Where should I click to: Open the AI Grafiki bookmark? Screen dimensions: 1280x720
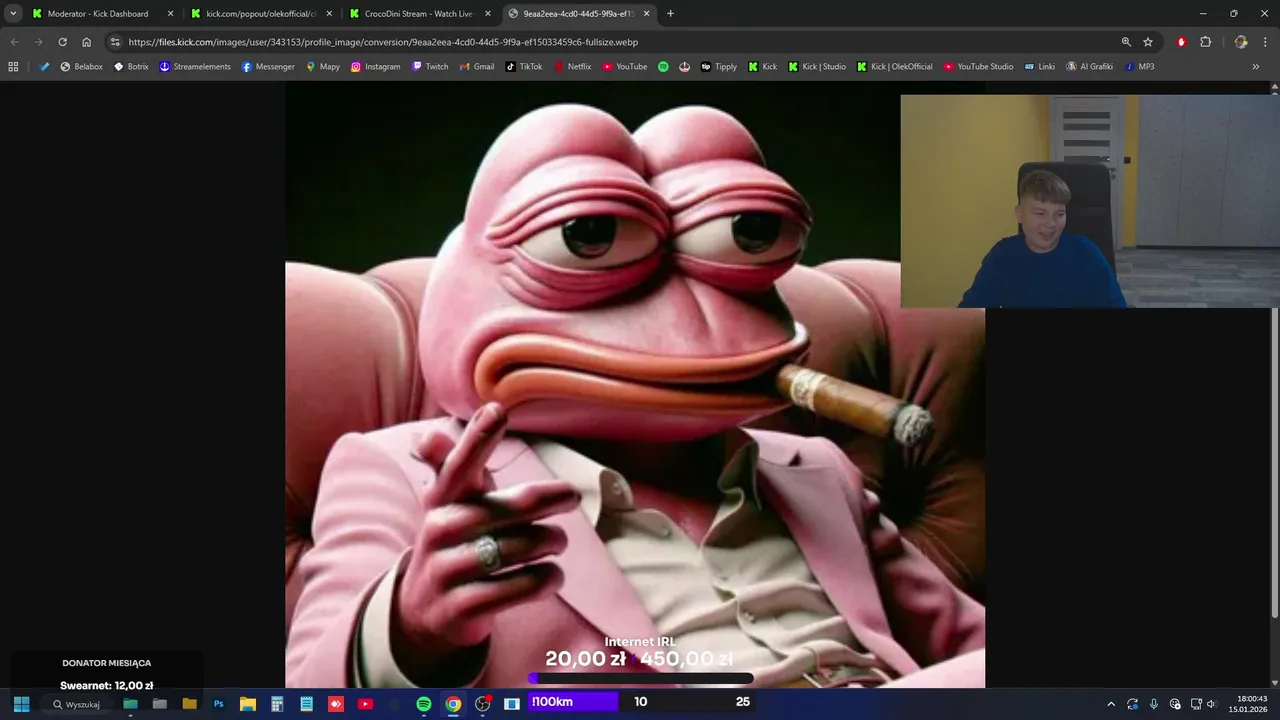tap(1089, 67)
